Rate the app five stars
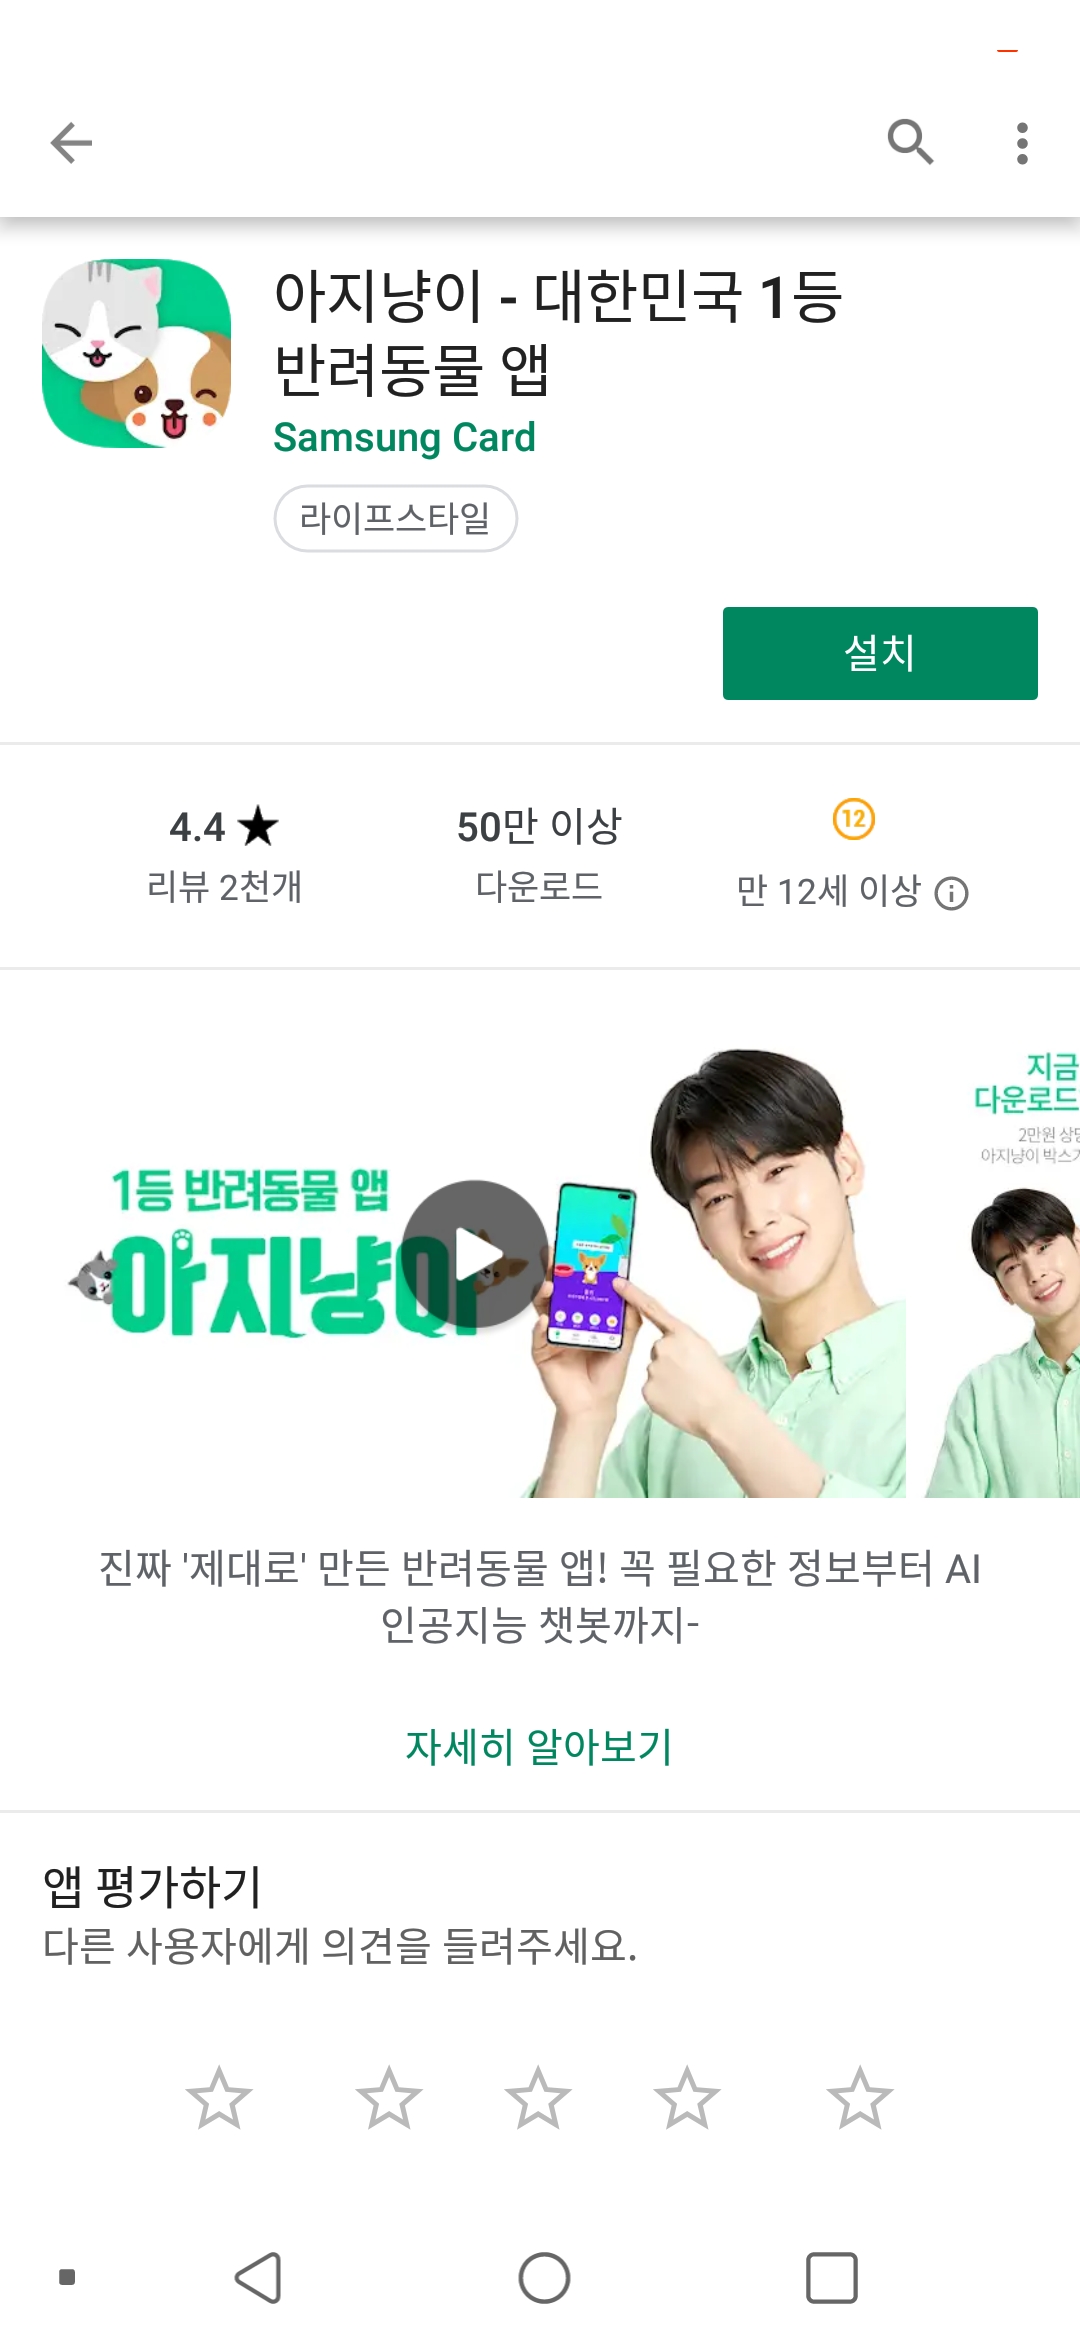 [860, 2097]
